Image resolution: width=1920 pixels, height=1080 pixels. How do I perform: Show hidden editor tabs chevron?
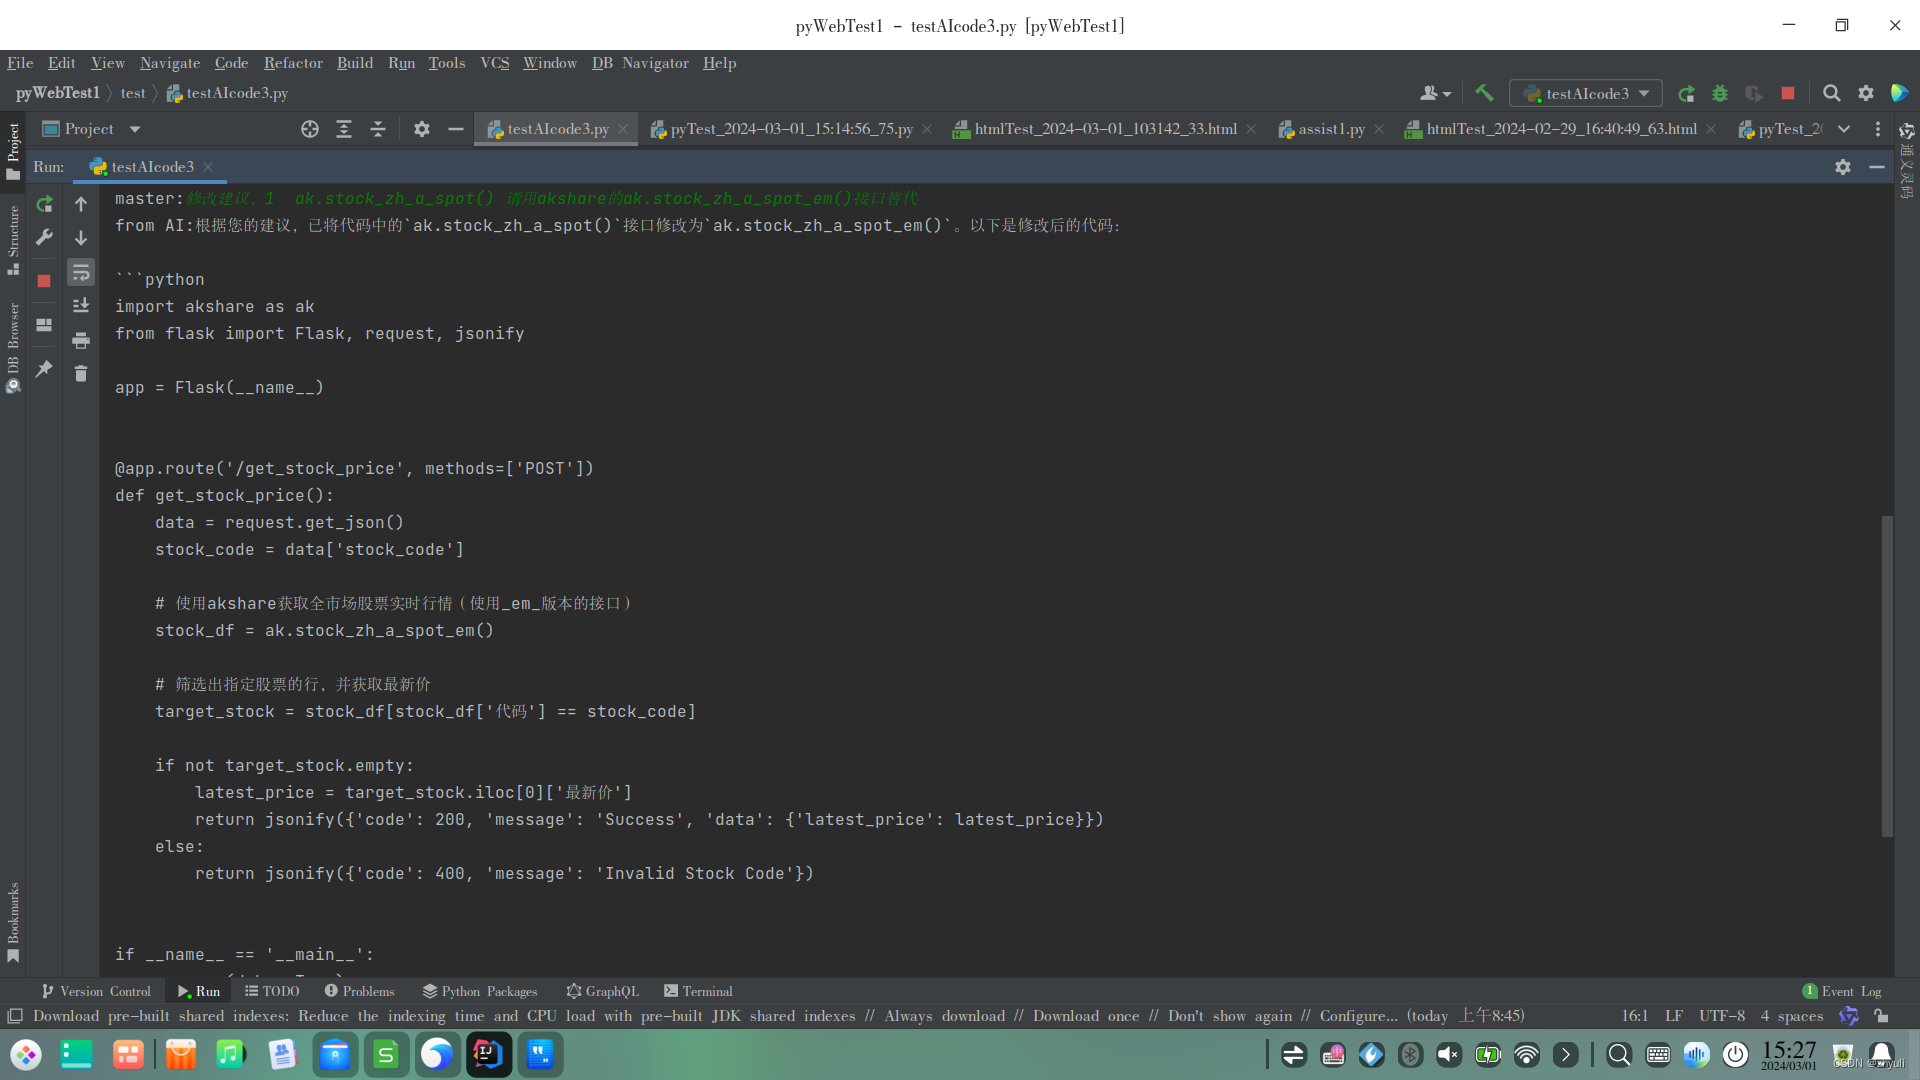click(1844, 129)
